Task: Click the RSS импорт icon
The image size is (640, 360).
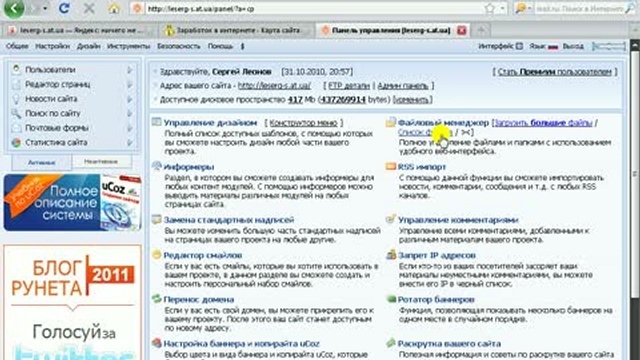Action: coord(391,166)
